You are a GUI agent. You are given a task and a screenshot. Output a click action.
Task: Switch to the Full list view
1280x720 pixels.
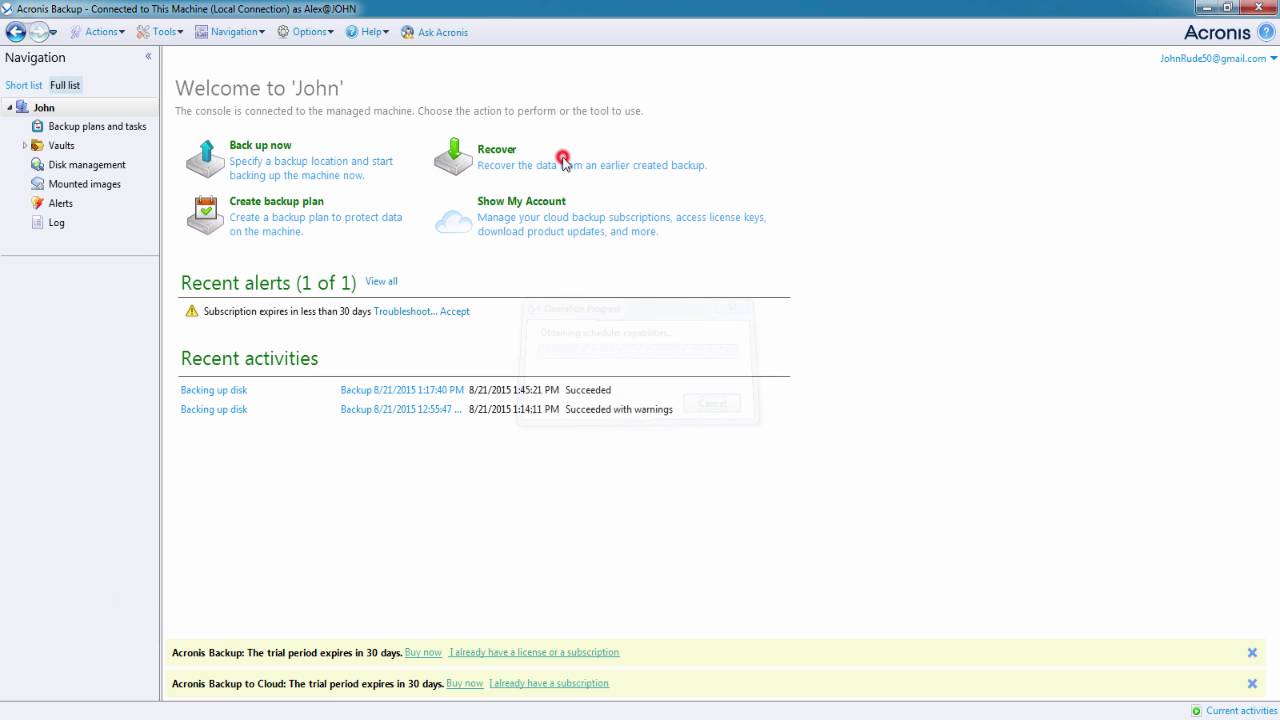tap(65, 86)
